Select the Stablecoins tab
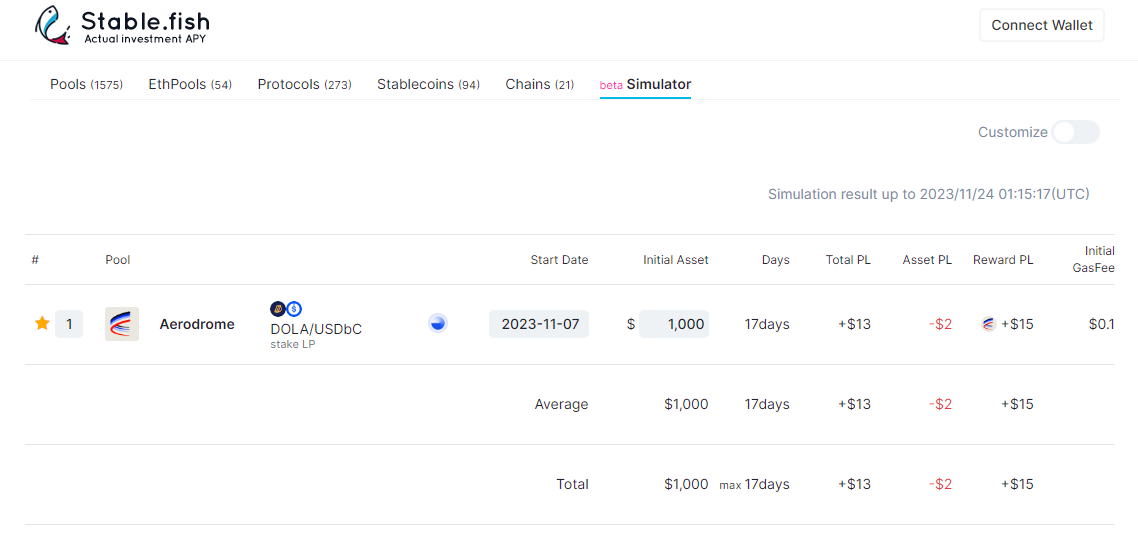 coord(428,85)
